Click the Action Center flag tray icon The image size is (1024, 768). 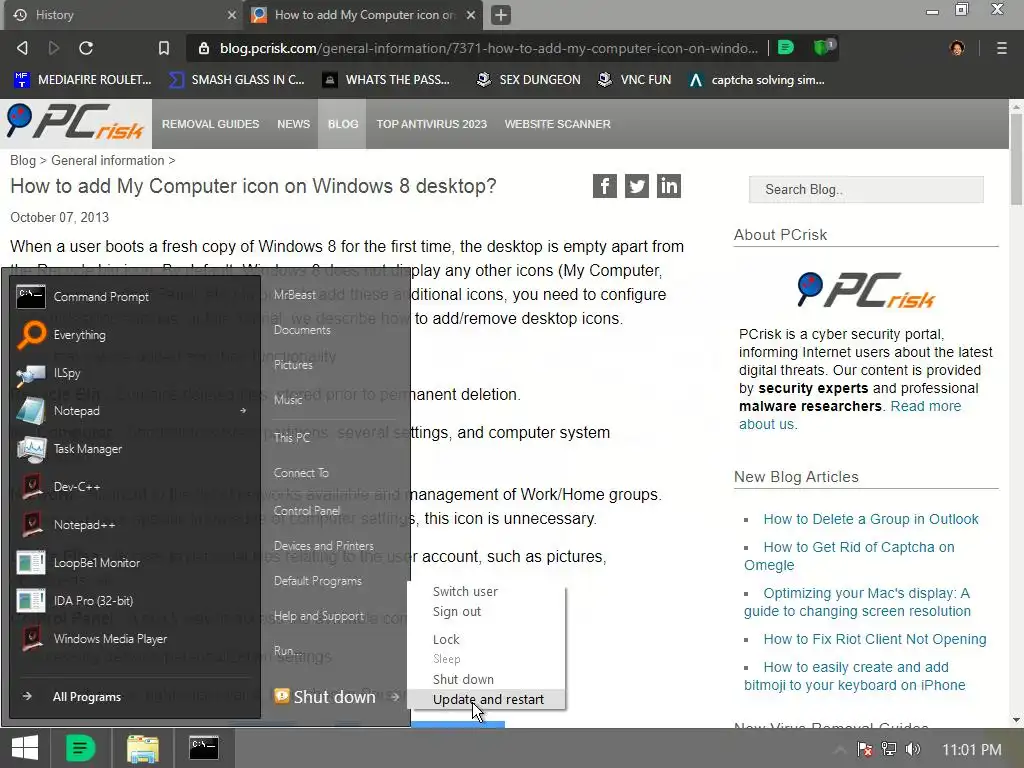pos(865,750)
